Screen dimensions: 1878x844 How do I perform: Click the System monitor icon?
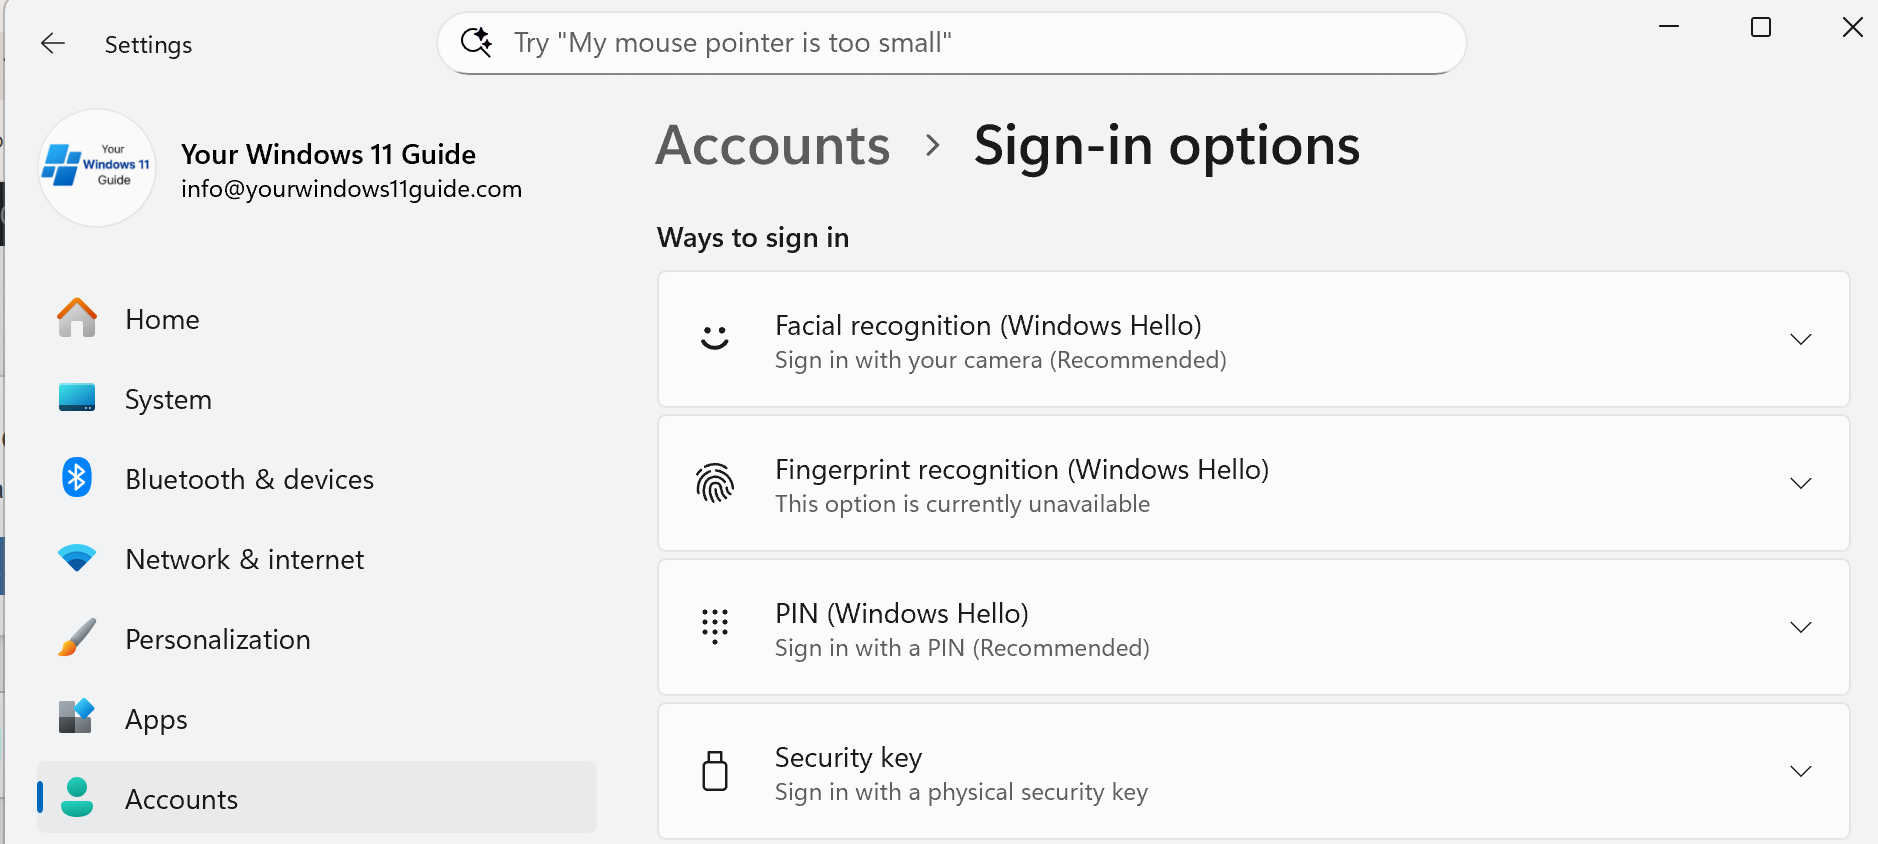pyautogui.click(x=77, y=398)
